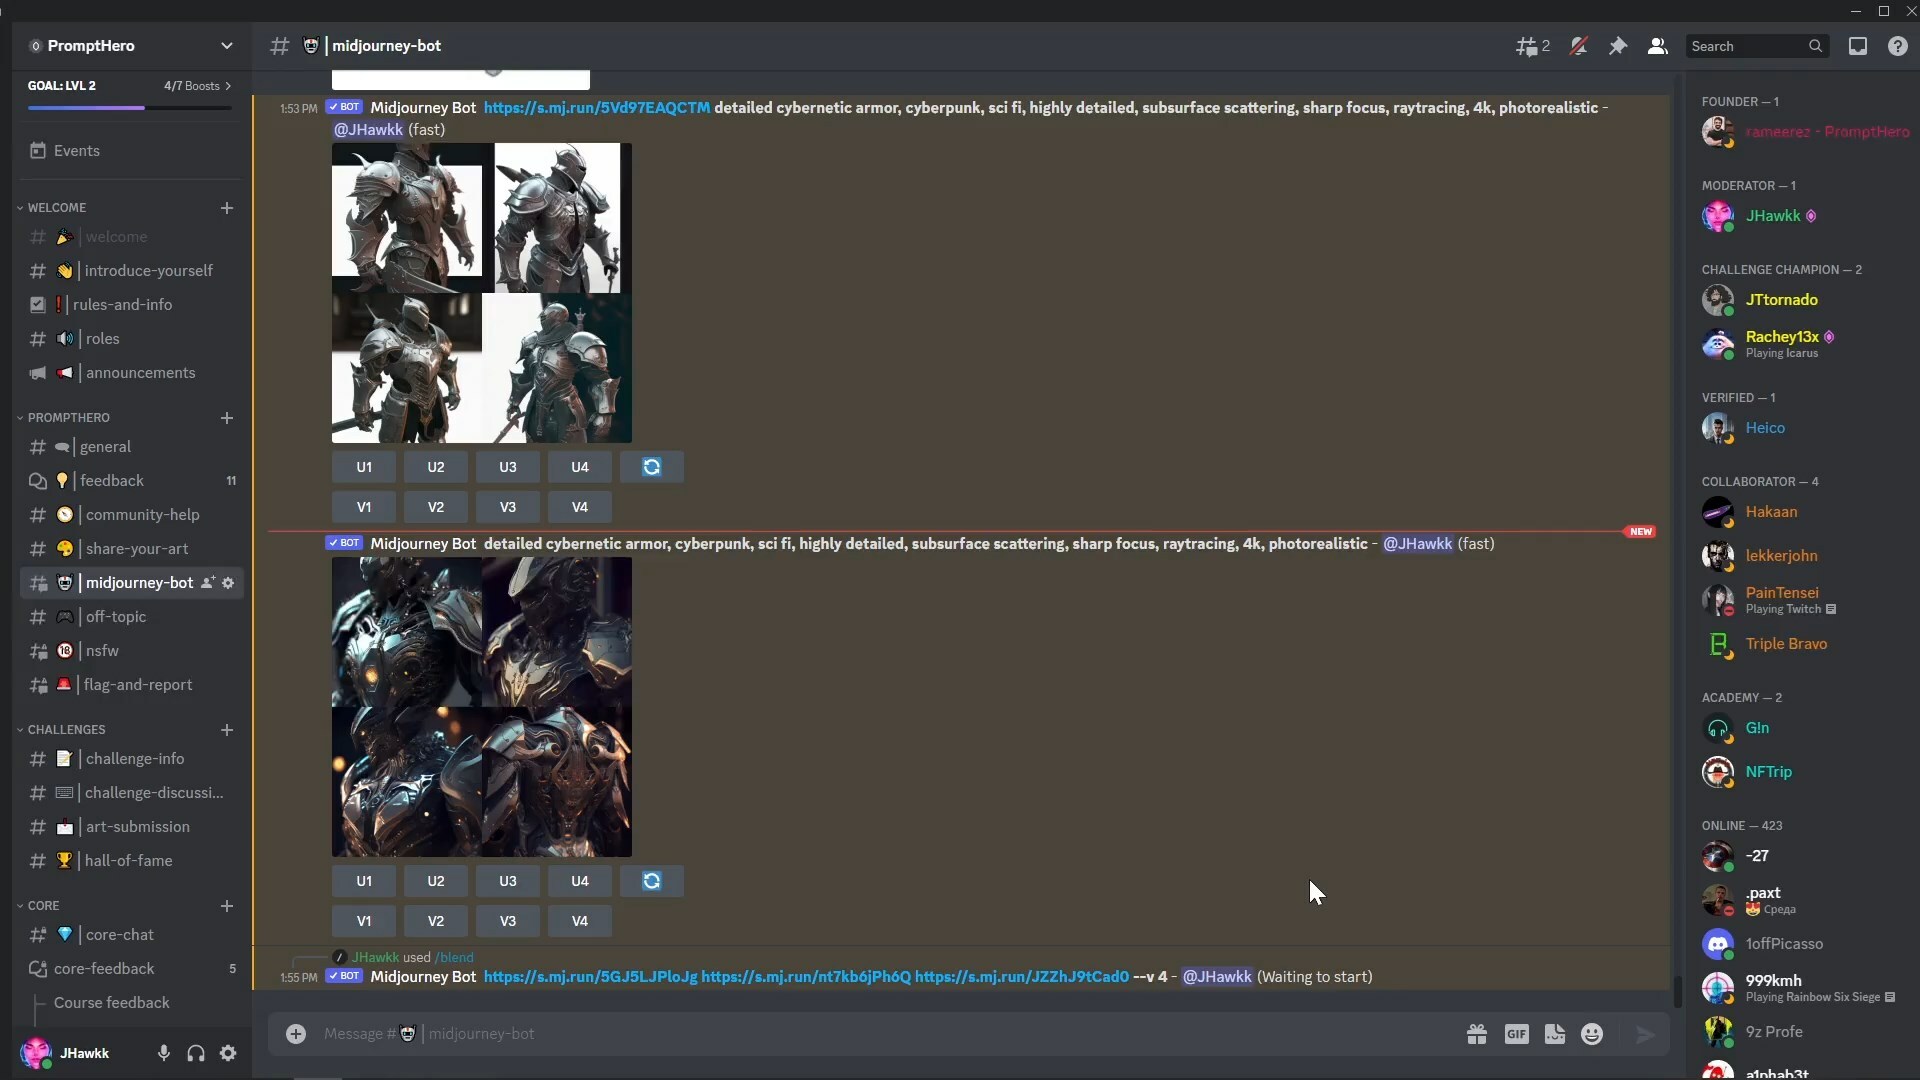Image resolution: width=1920 pixels, height=1080 pixels.
Task: Open the Help question mark icon
Action: (1897, 46)
